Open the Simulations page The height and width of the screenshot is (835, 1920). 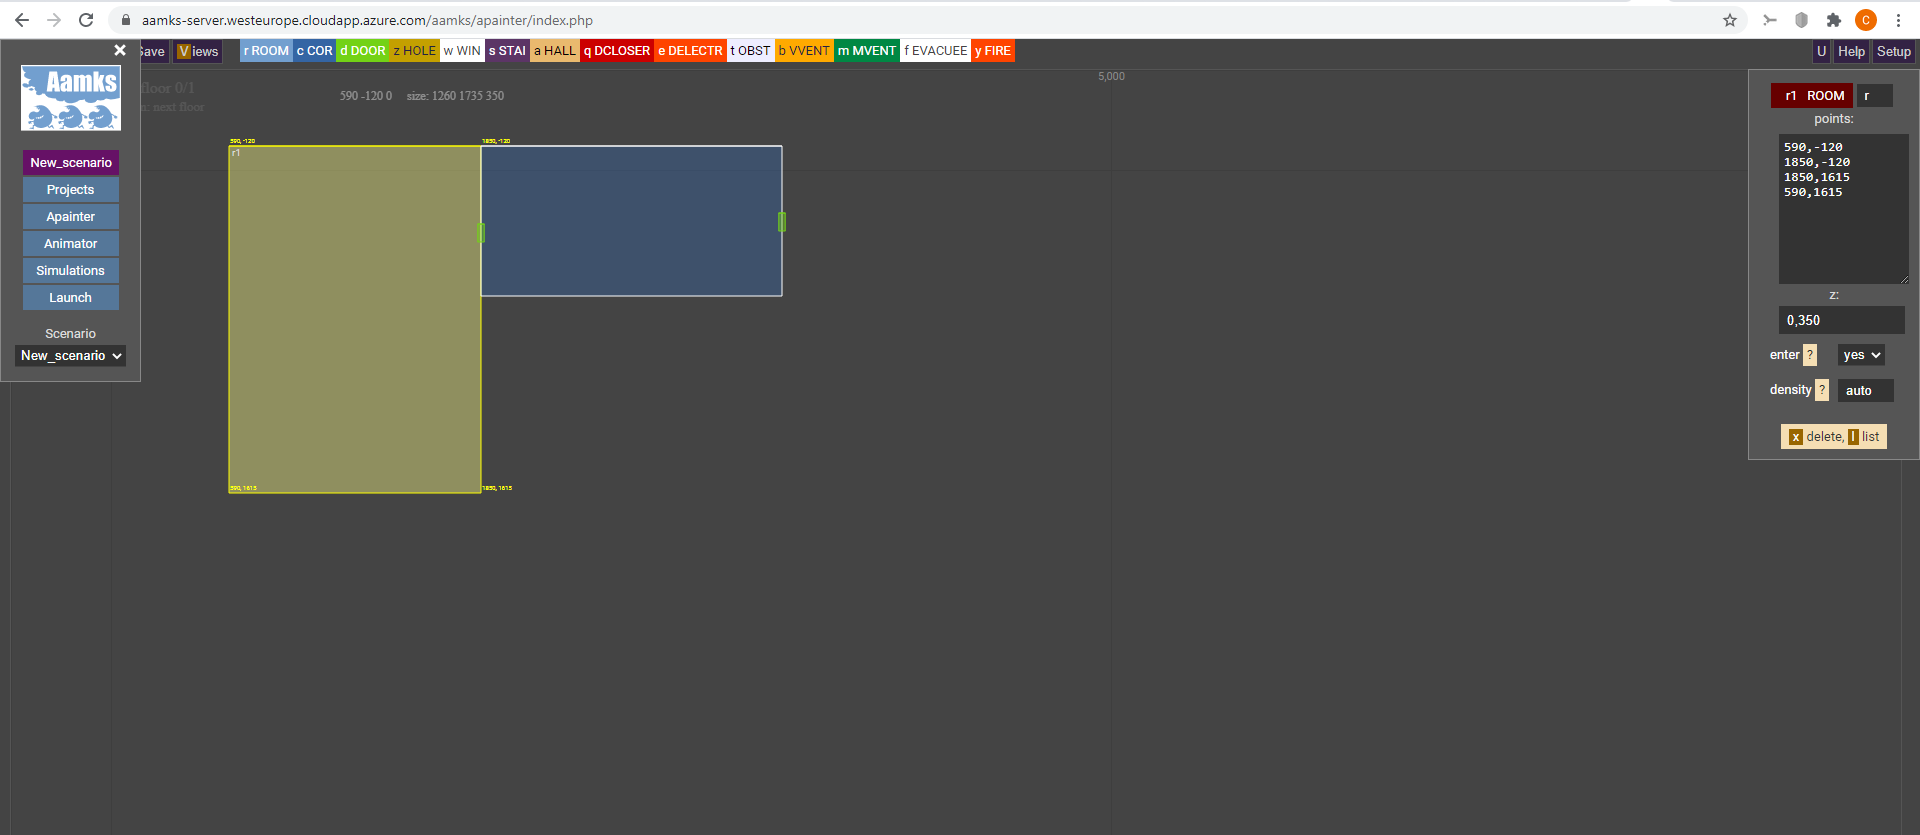[71, 271]
